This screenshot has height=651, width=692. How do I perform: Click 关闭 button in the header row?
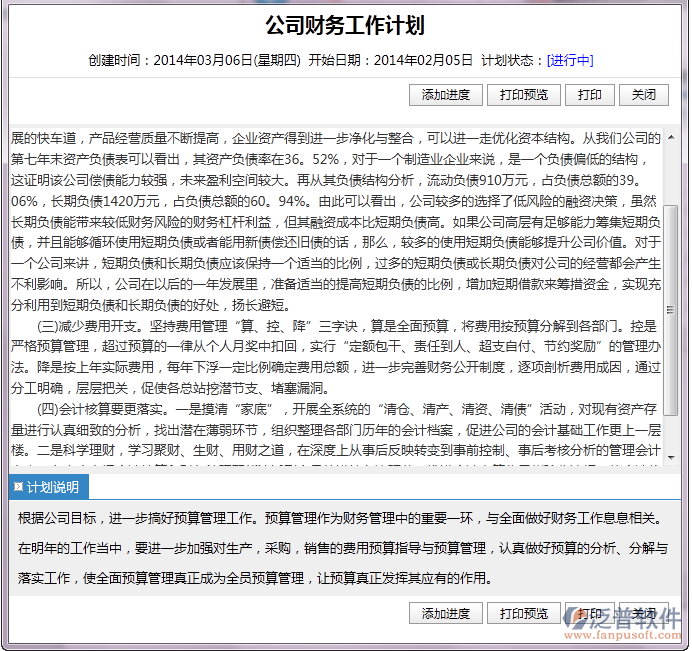click(x=643, y=95)
